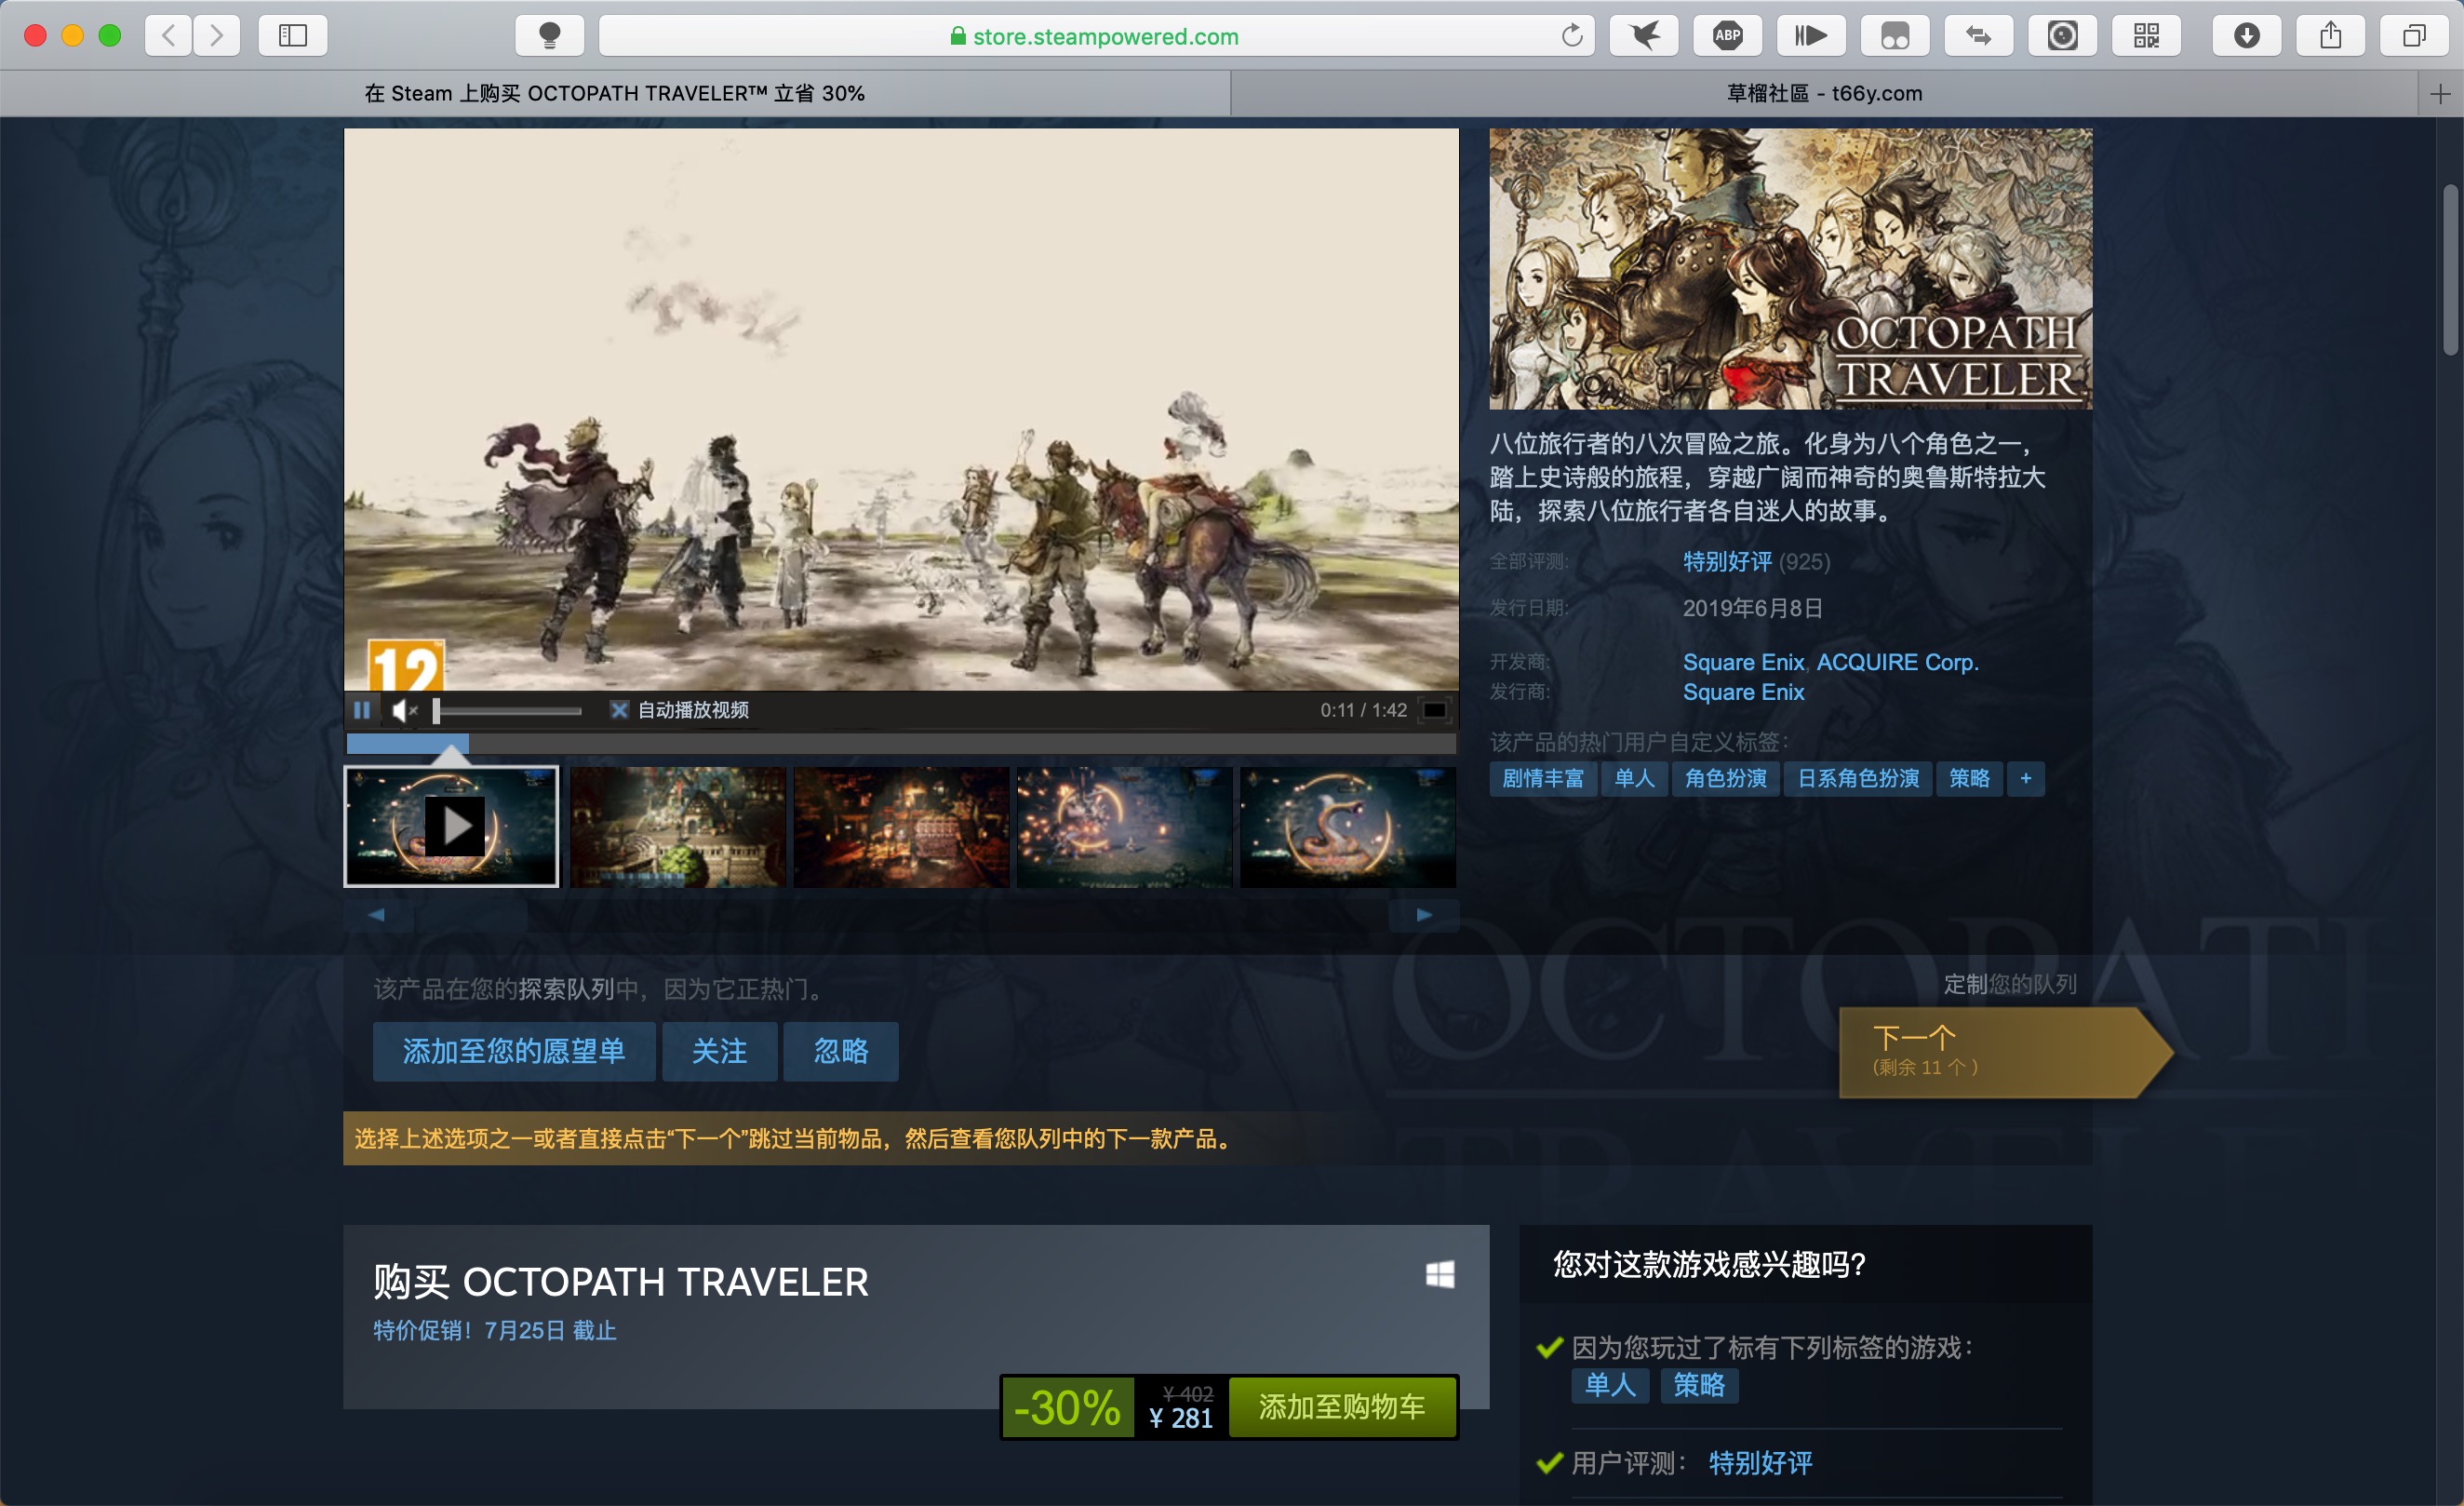Click 添加至购物车 add to cart
Image resolution: width=2464 pixels, height=1506 pixels.
(1342, 1407)
